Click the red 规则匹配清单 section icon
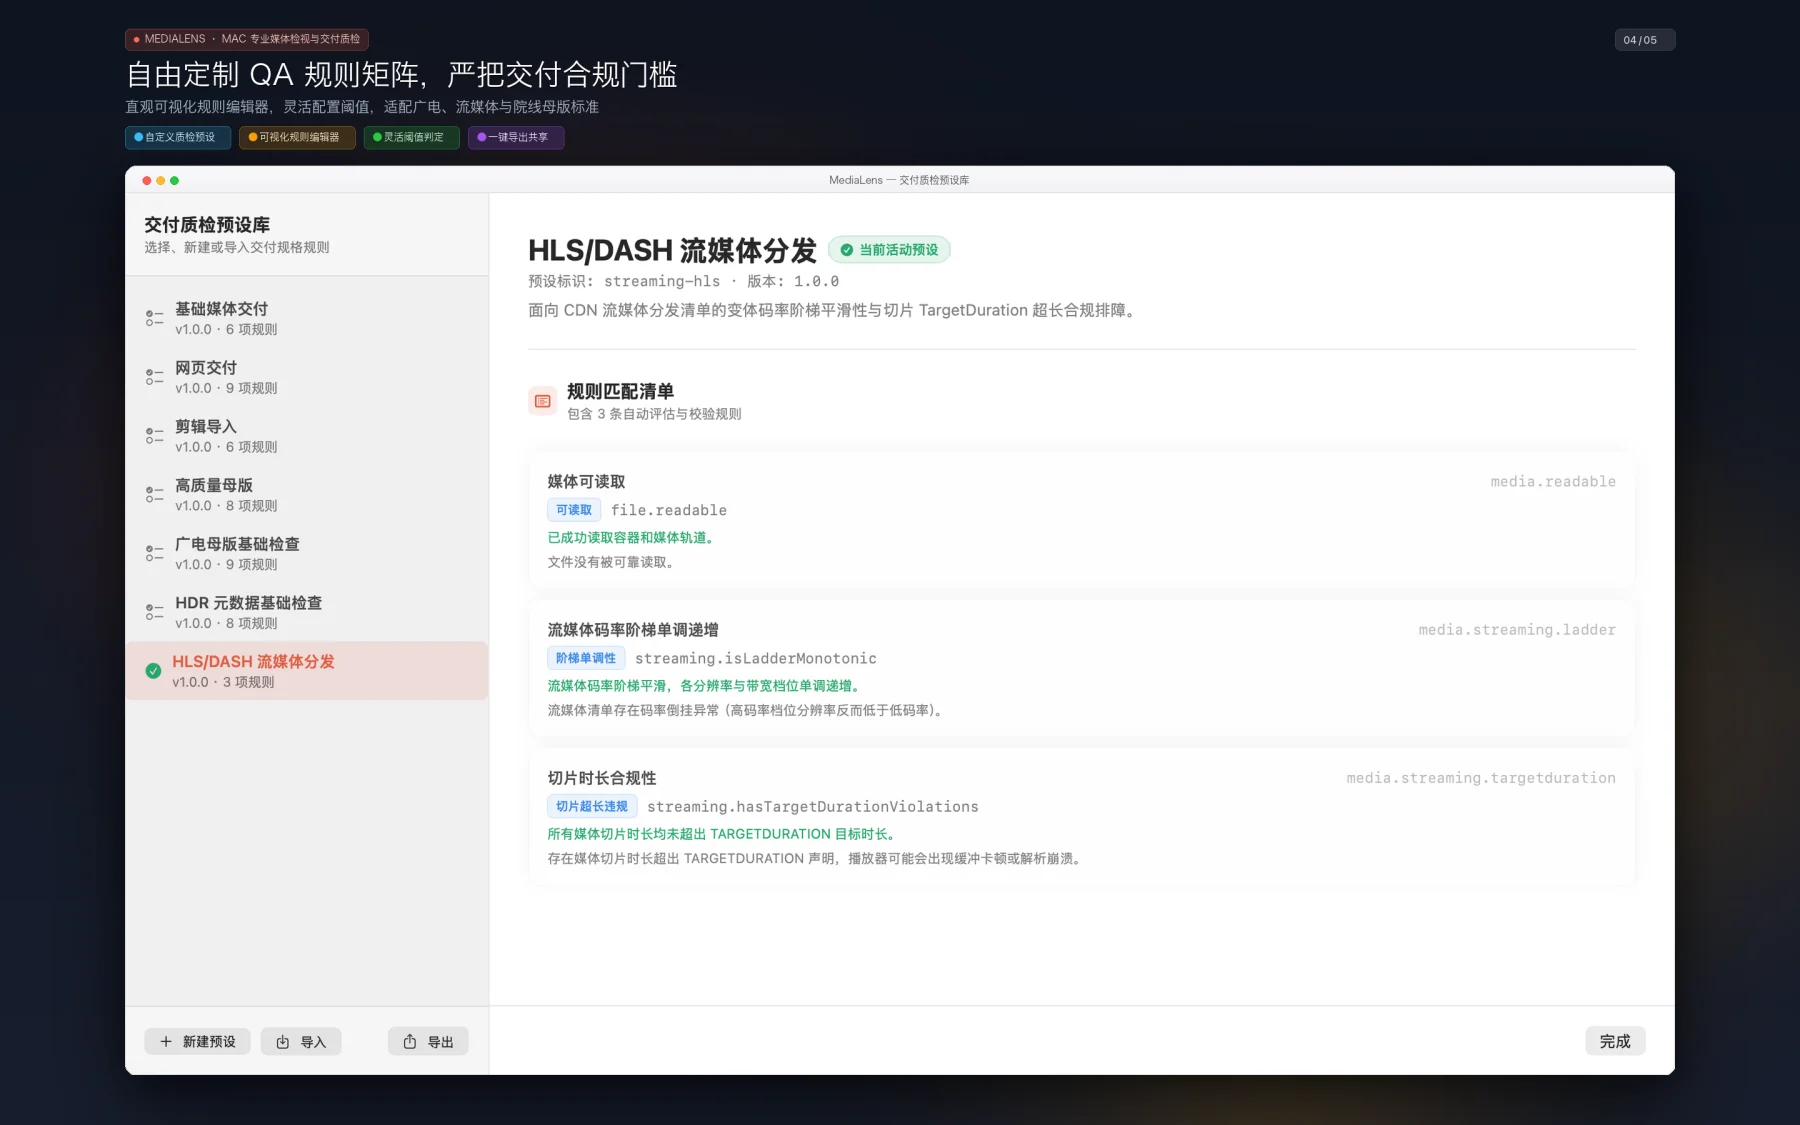Image resolution: width=1800 pixels, height=1125 pixels. 543,401
